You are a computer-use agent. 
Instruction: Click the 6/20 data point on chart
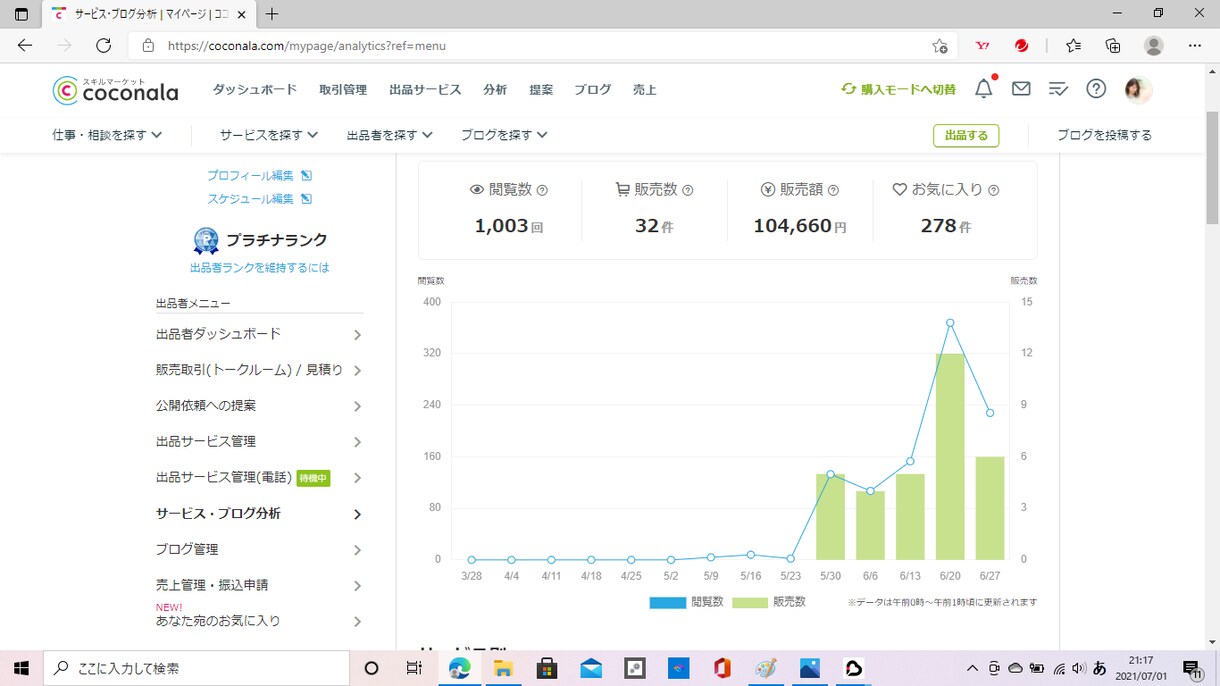(950, 322)
